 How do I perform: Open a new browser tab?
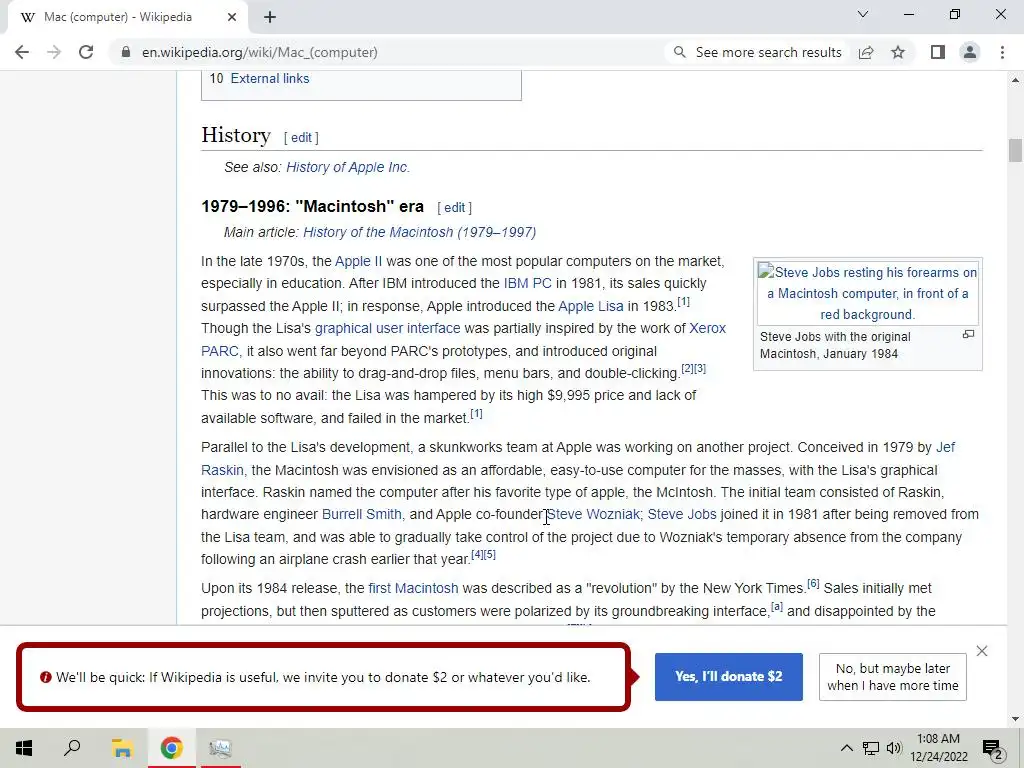pyautogui.click(x=270, y=18)
